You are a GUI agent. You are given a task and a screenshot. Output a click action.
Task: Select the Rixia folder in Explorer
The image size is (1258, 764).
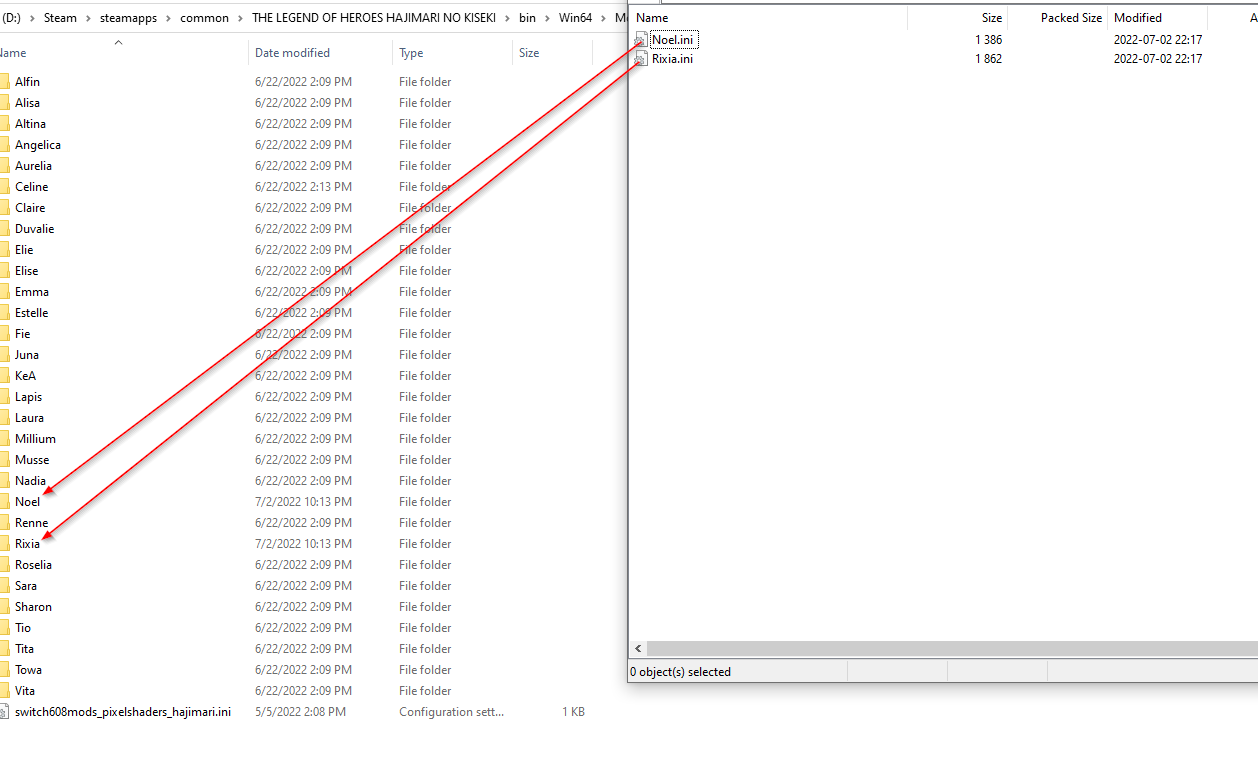coord(27,544)
